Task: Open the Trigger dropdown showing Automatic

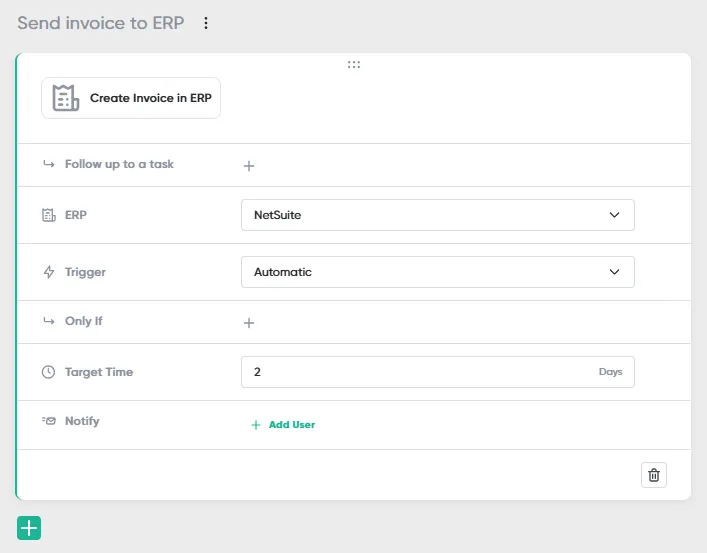Action: 438,272
